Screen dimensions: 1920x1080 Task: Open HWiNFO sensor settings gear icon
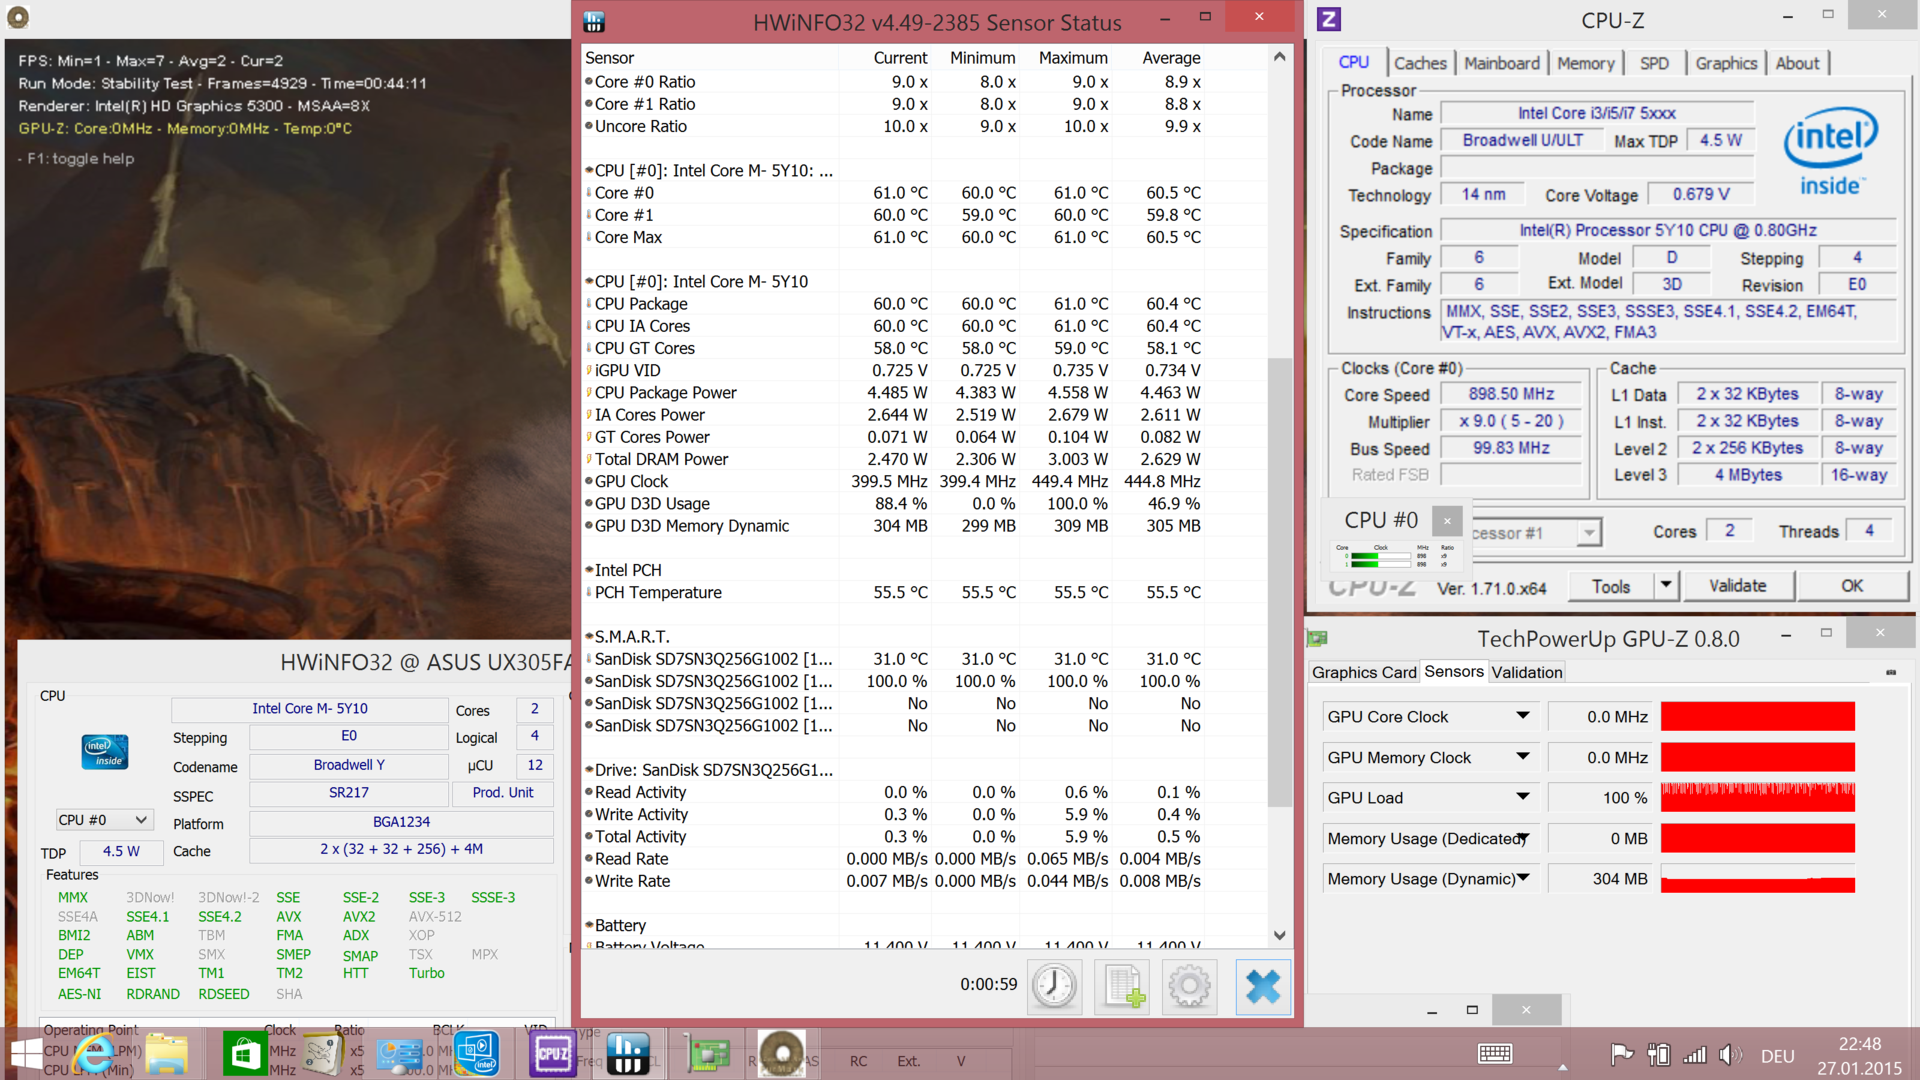point(1190,986)
